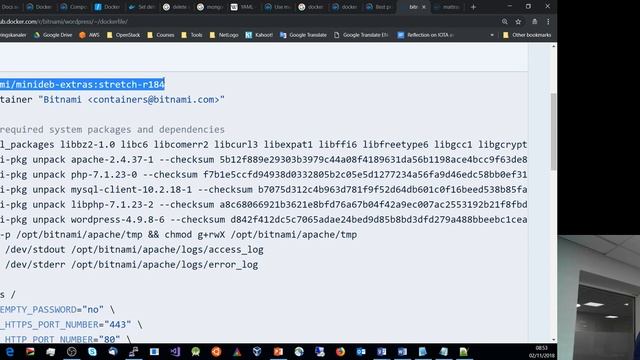Click the page scrollbar thumb
640x360 pixels.
pos(553,131)
